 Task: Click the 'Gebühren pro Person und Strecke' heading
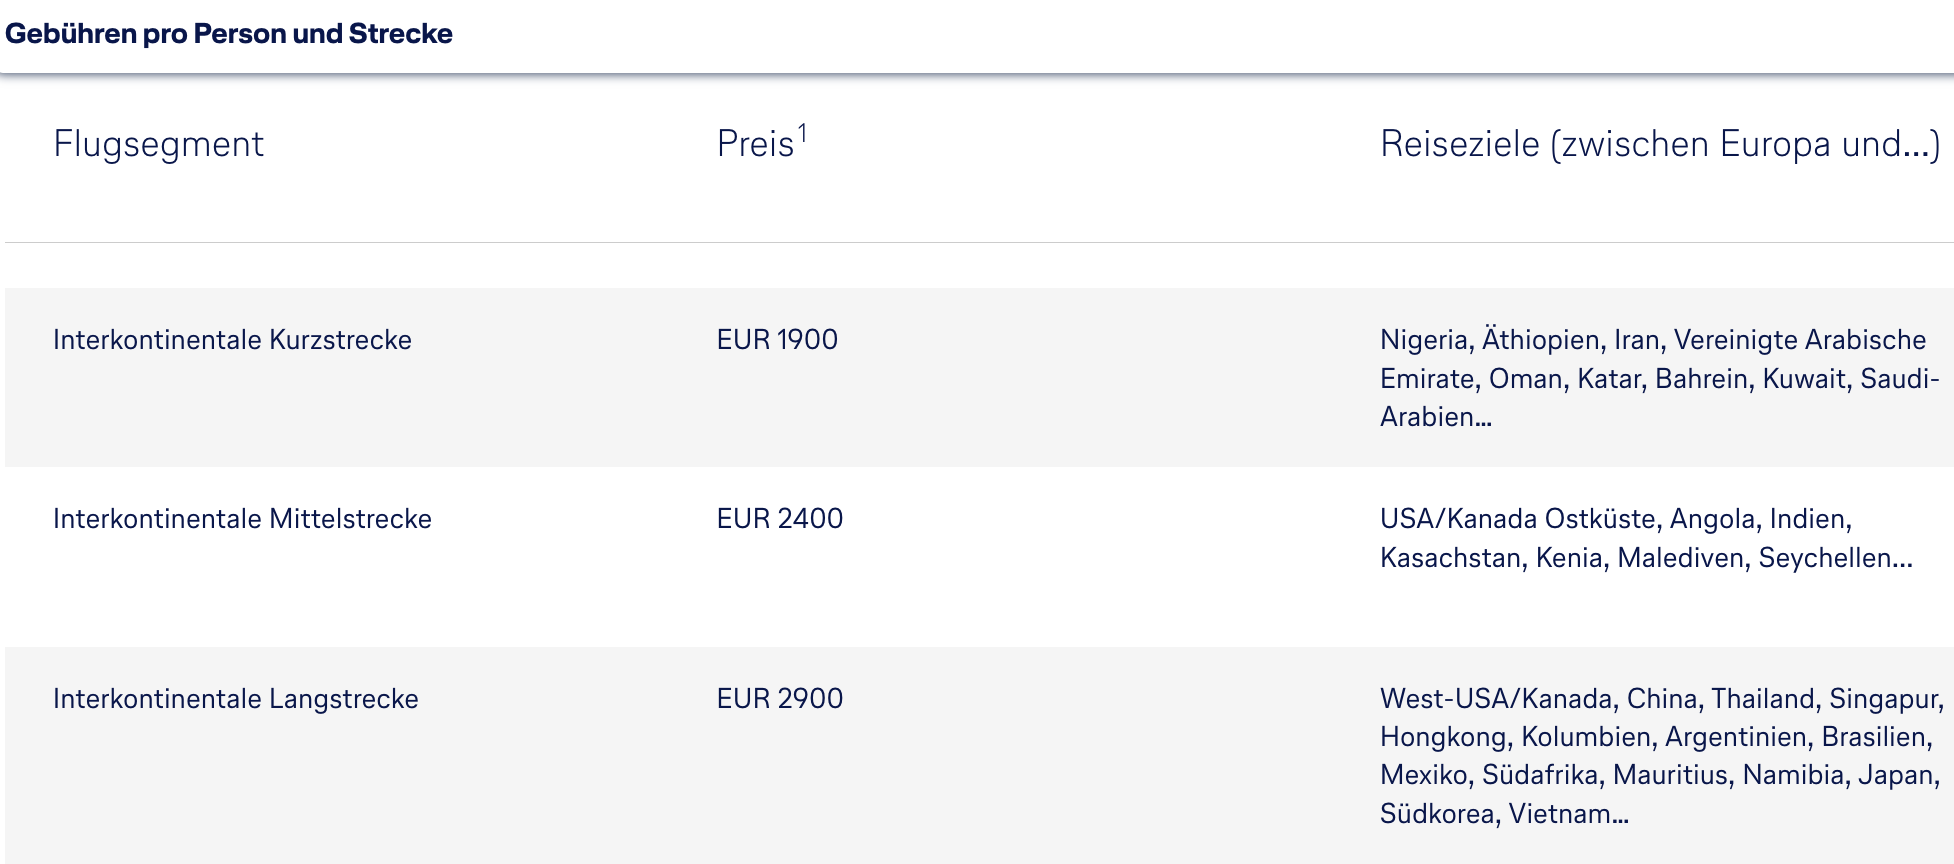pos(229,34)
